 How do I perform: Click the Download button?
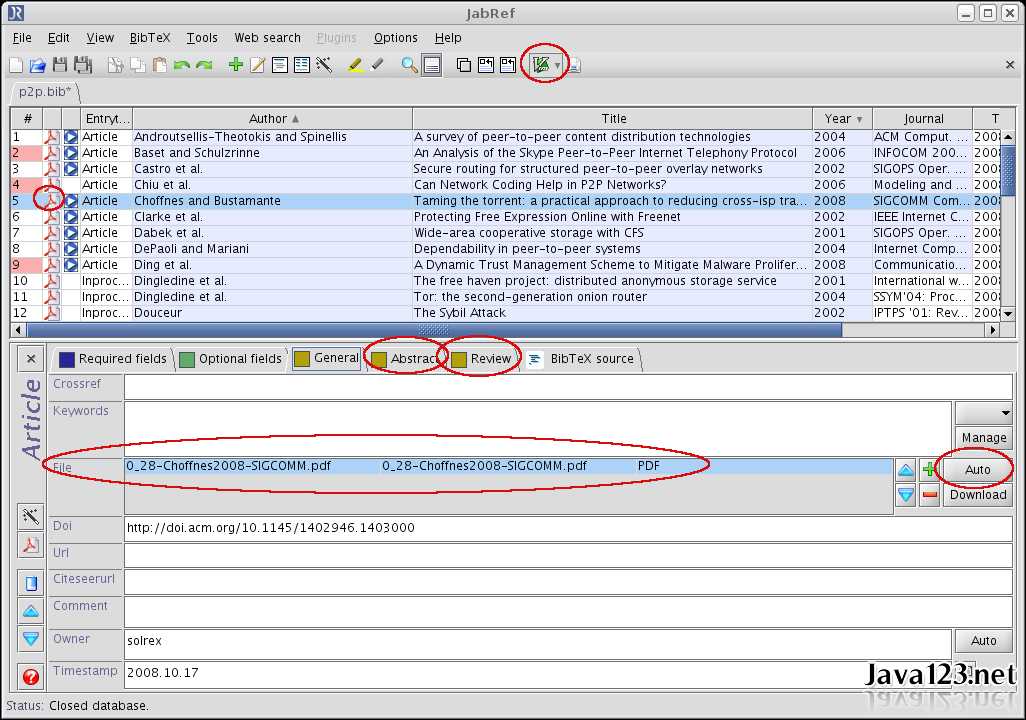tap(978, 495)
